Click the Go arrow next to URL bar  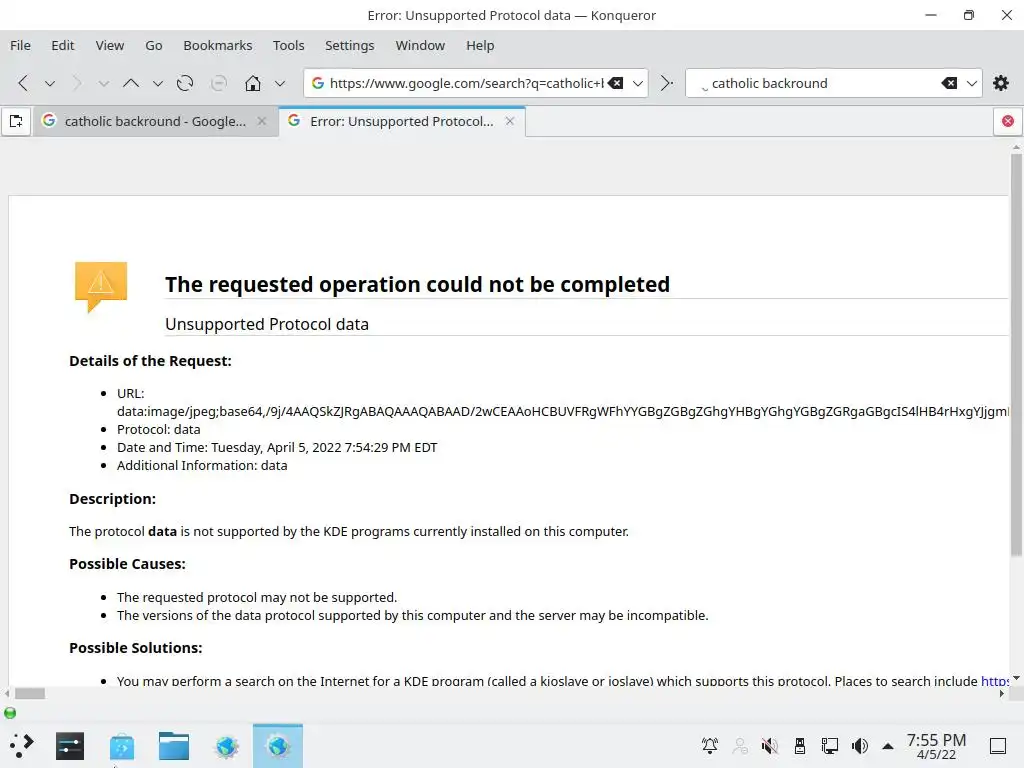[666, 83]
